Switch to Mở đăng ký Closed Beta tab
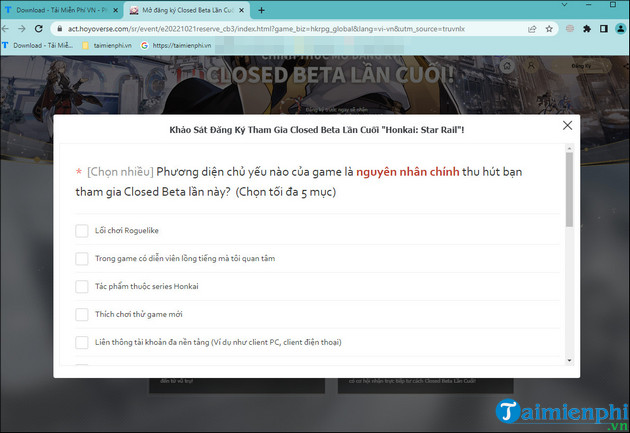Image resolution: width=630 pixels, height=433 pixels. tap(187, 10)
